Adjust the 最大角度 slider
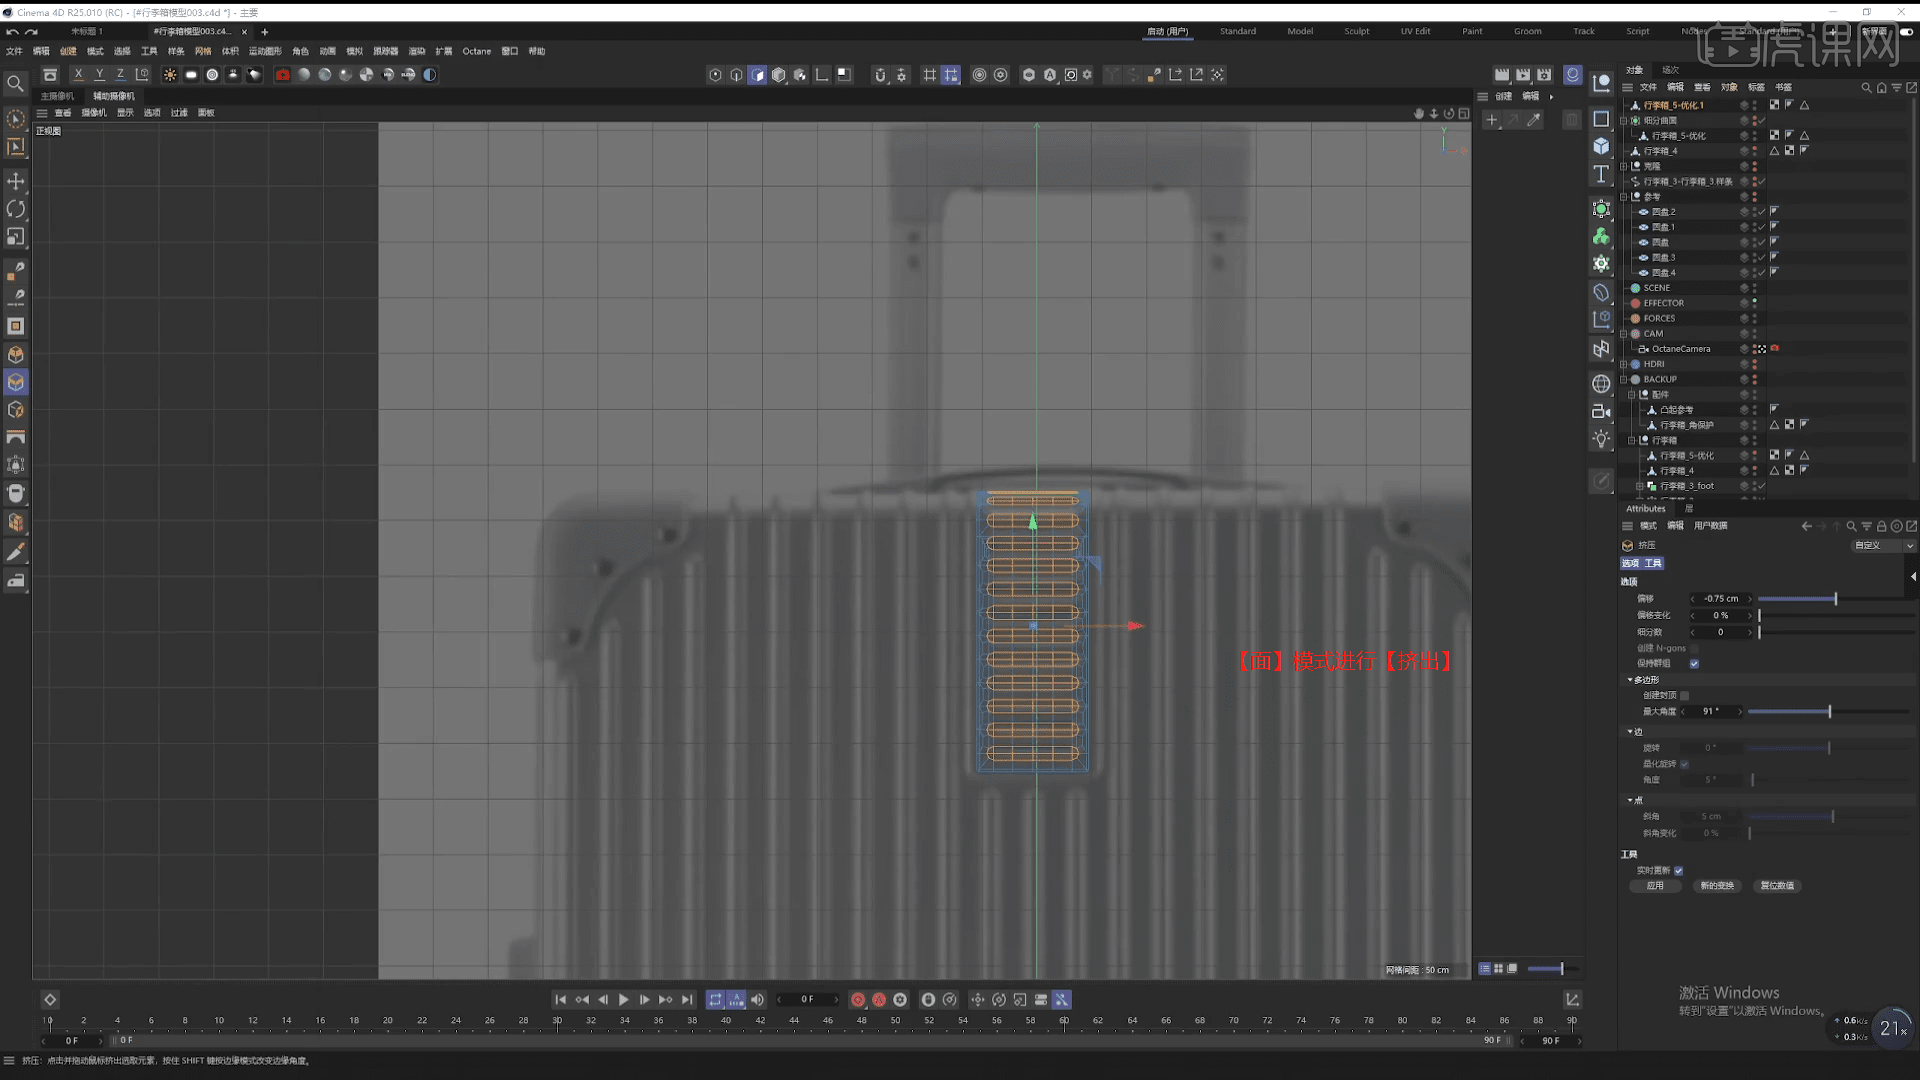Screen dimensions: 1920x1080 click(x=1829, y=712)
